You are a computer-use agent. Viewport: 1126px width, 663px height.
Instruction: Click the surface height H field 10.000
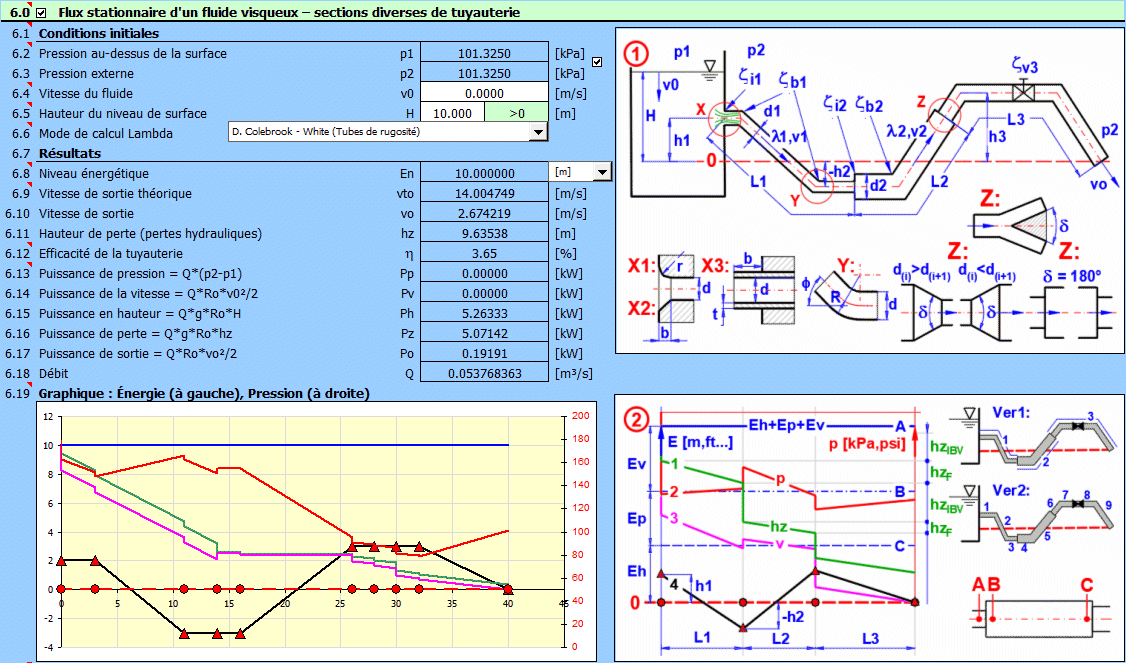coord(452,113)
